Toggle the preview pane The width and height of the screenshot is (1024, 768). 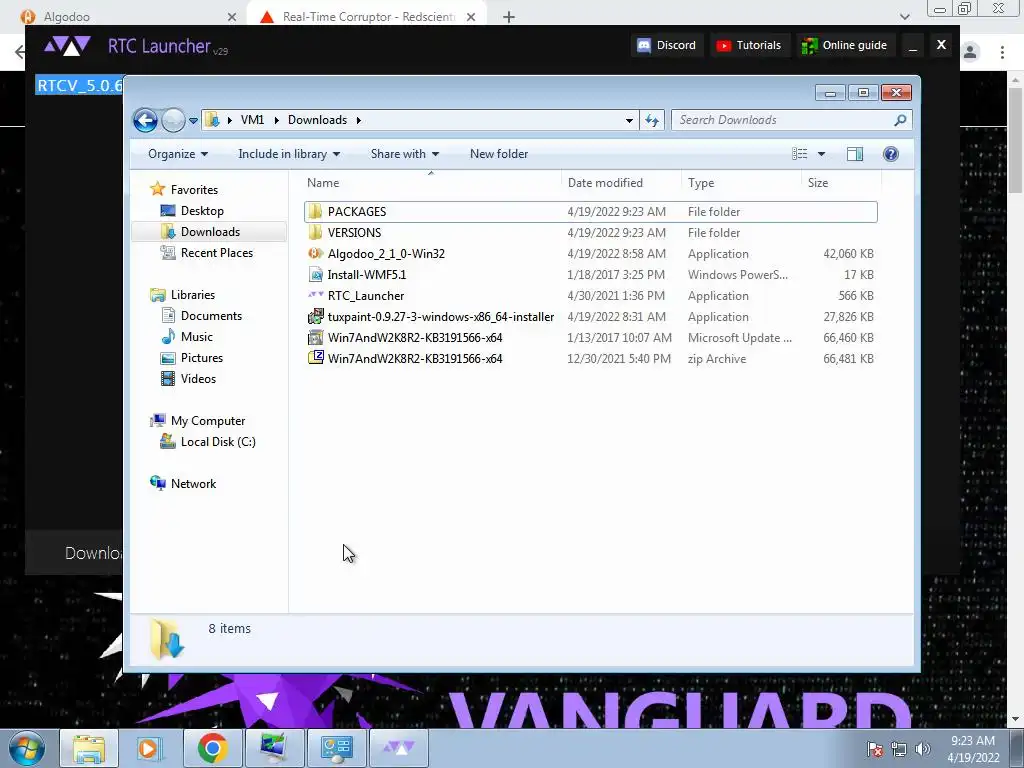coord(854,154)
